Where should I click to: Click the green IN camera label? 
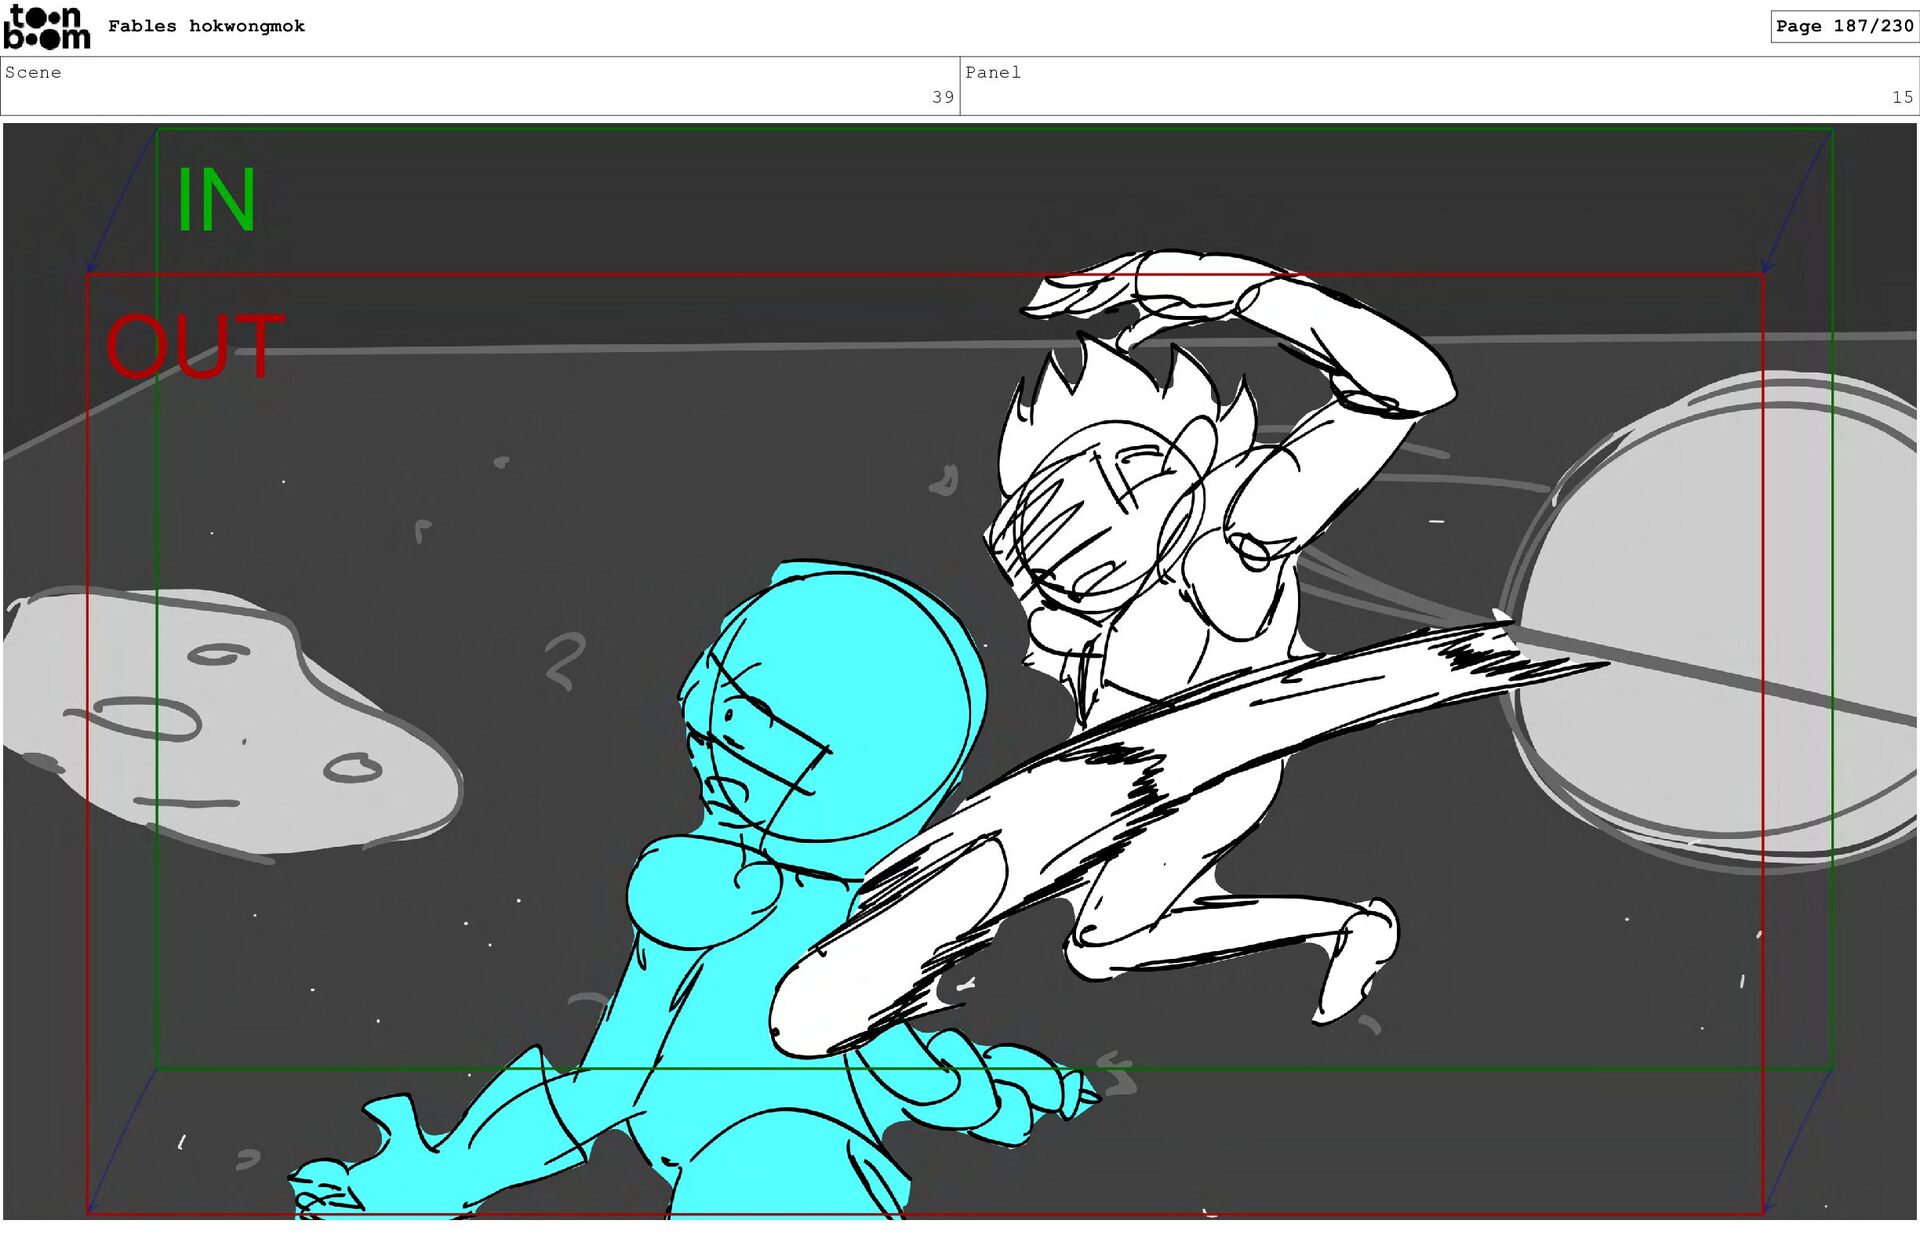pos(216,201)
